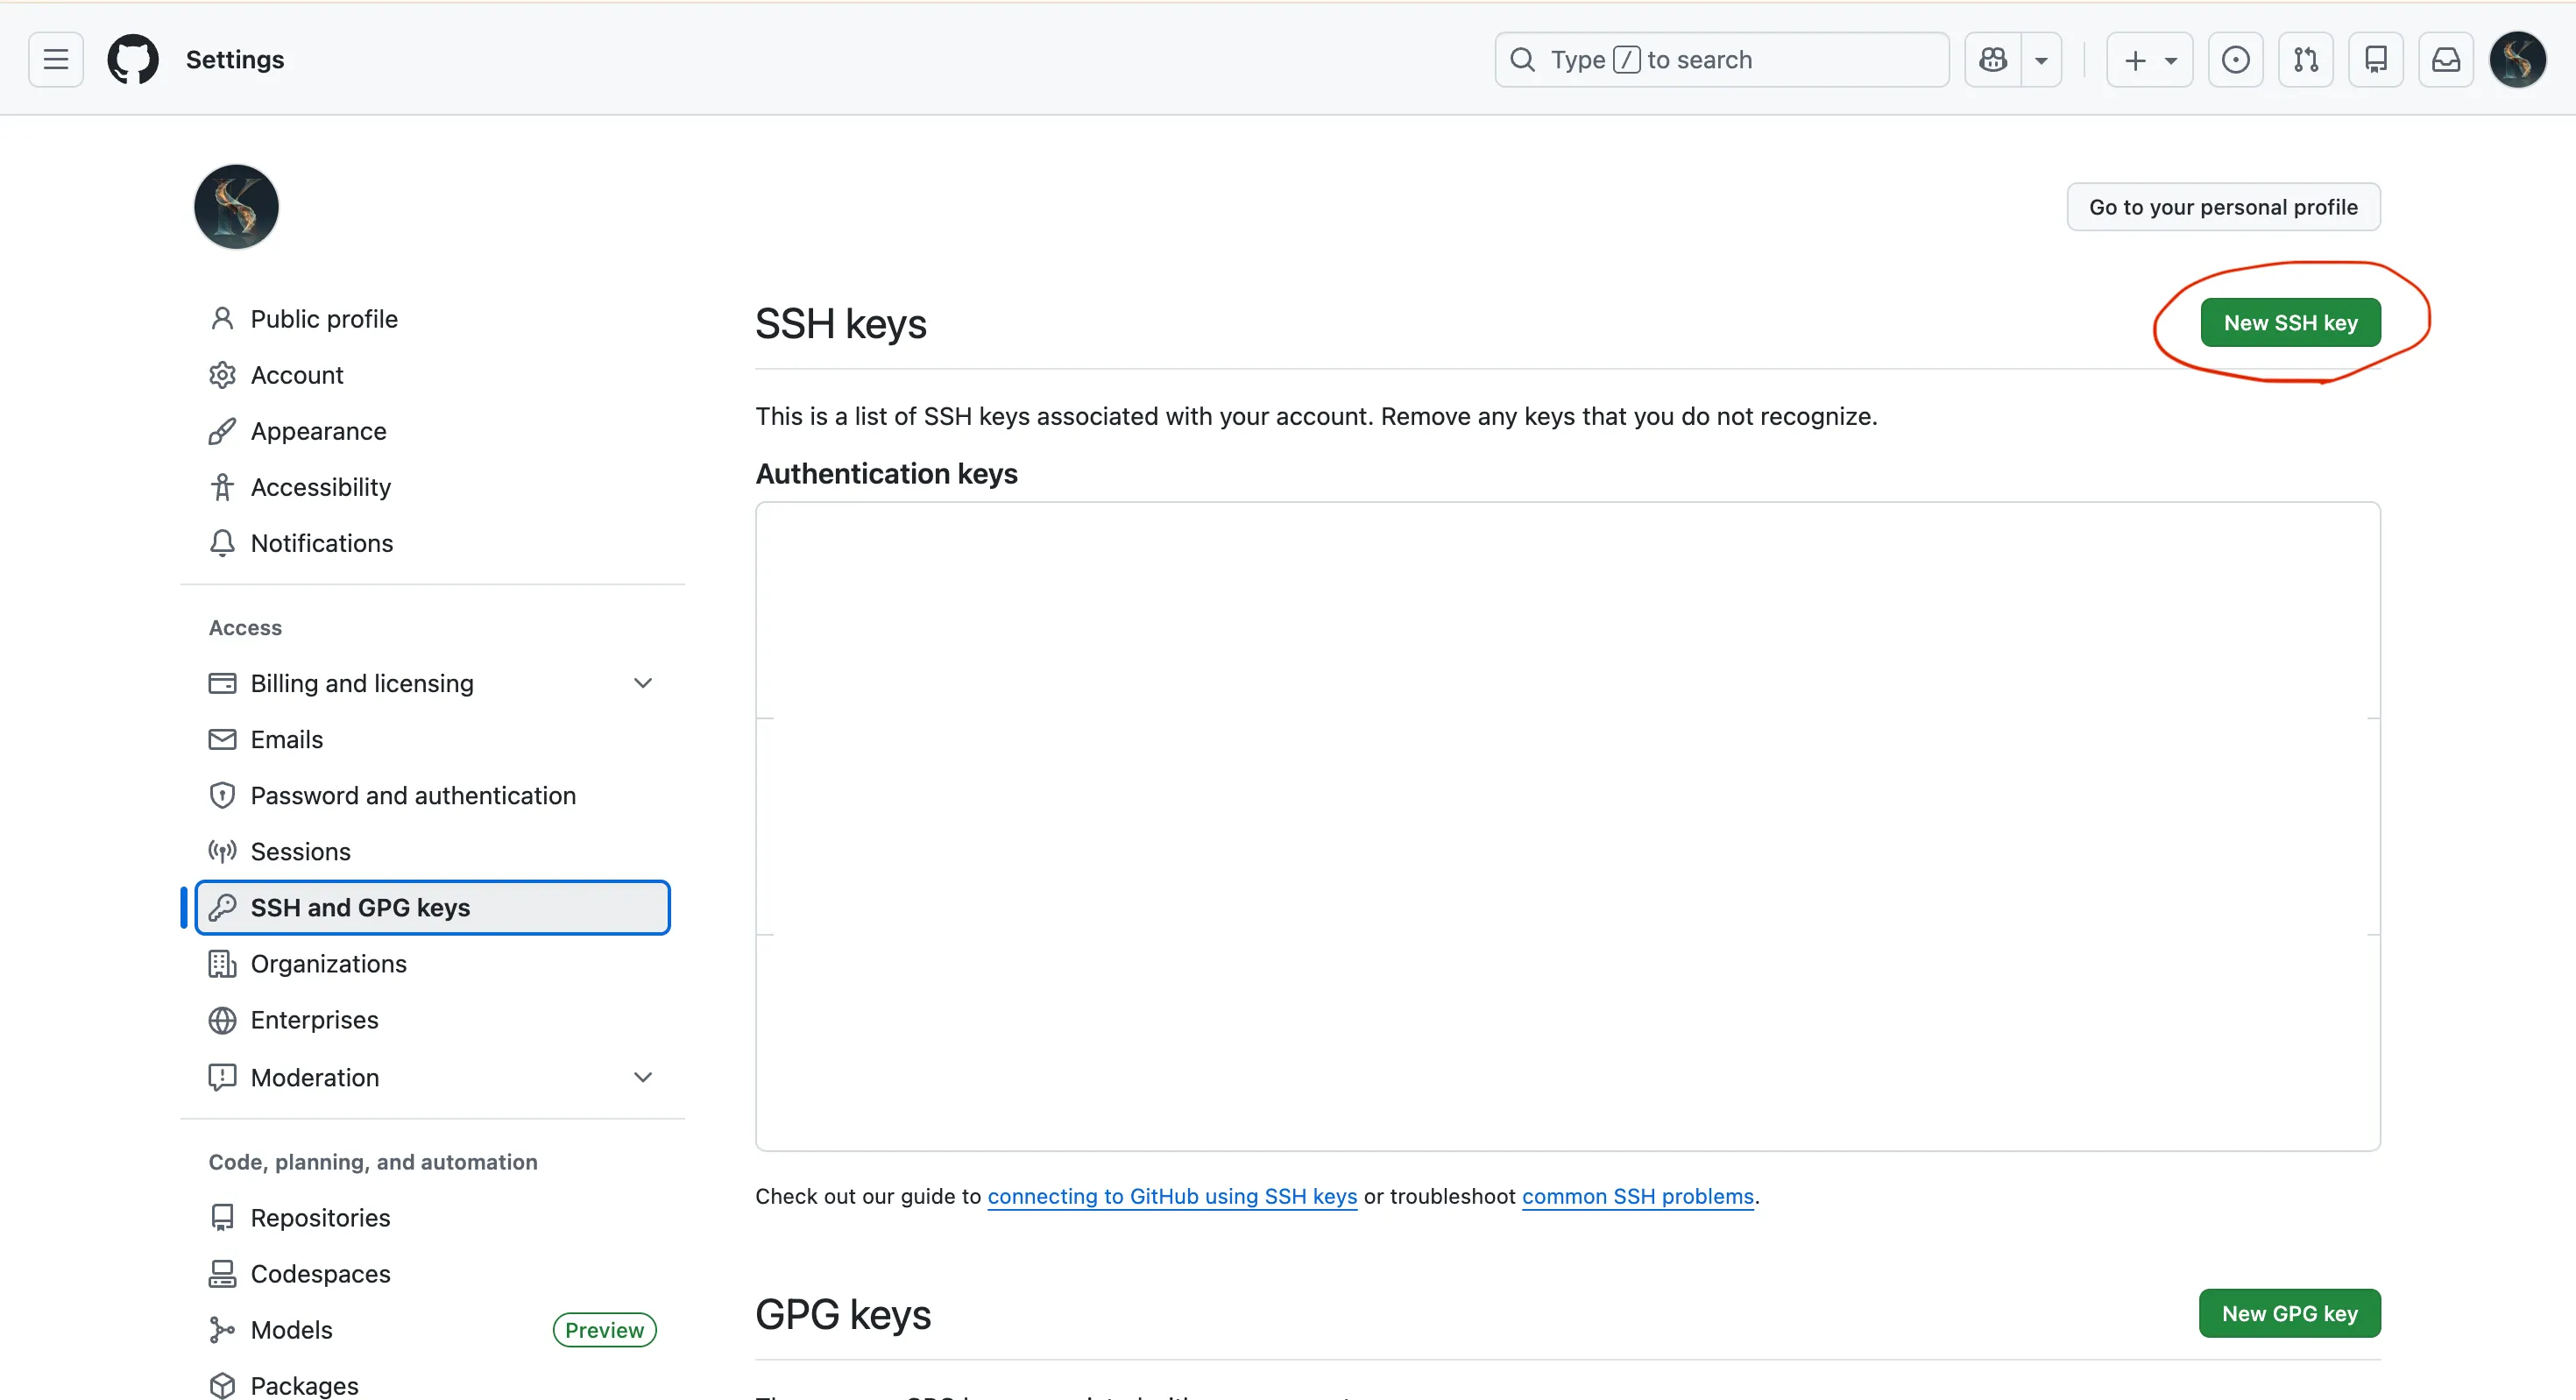The height and width of the screenshot is (1400, 2576).
Task: Open the hamburger navigation menu
Action: (x=56, y=60)
